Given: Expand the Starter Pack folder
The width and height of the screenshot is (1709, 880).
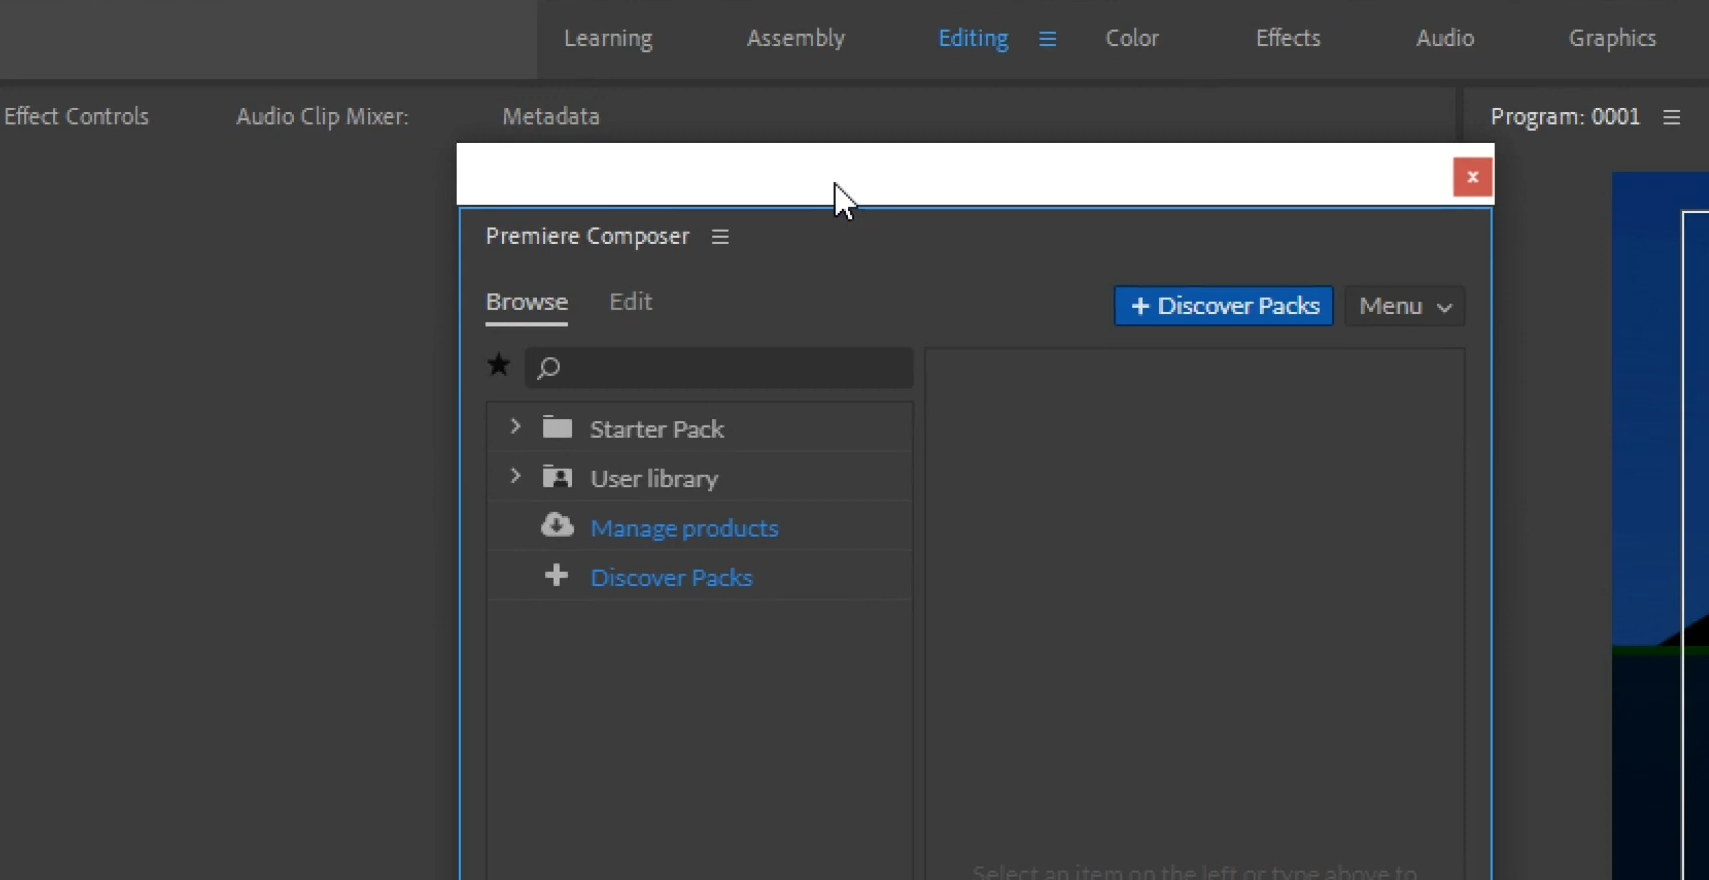Looking at the screenshot, I should 515,427.
